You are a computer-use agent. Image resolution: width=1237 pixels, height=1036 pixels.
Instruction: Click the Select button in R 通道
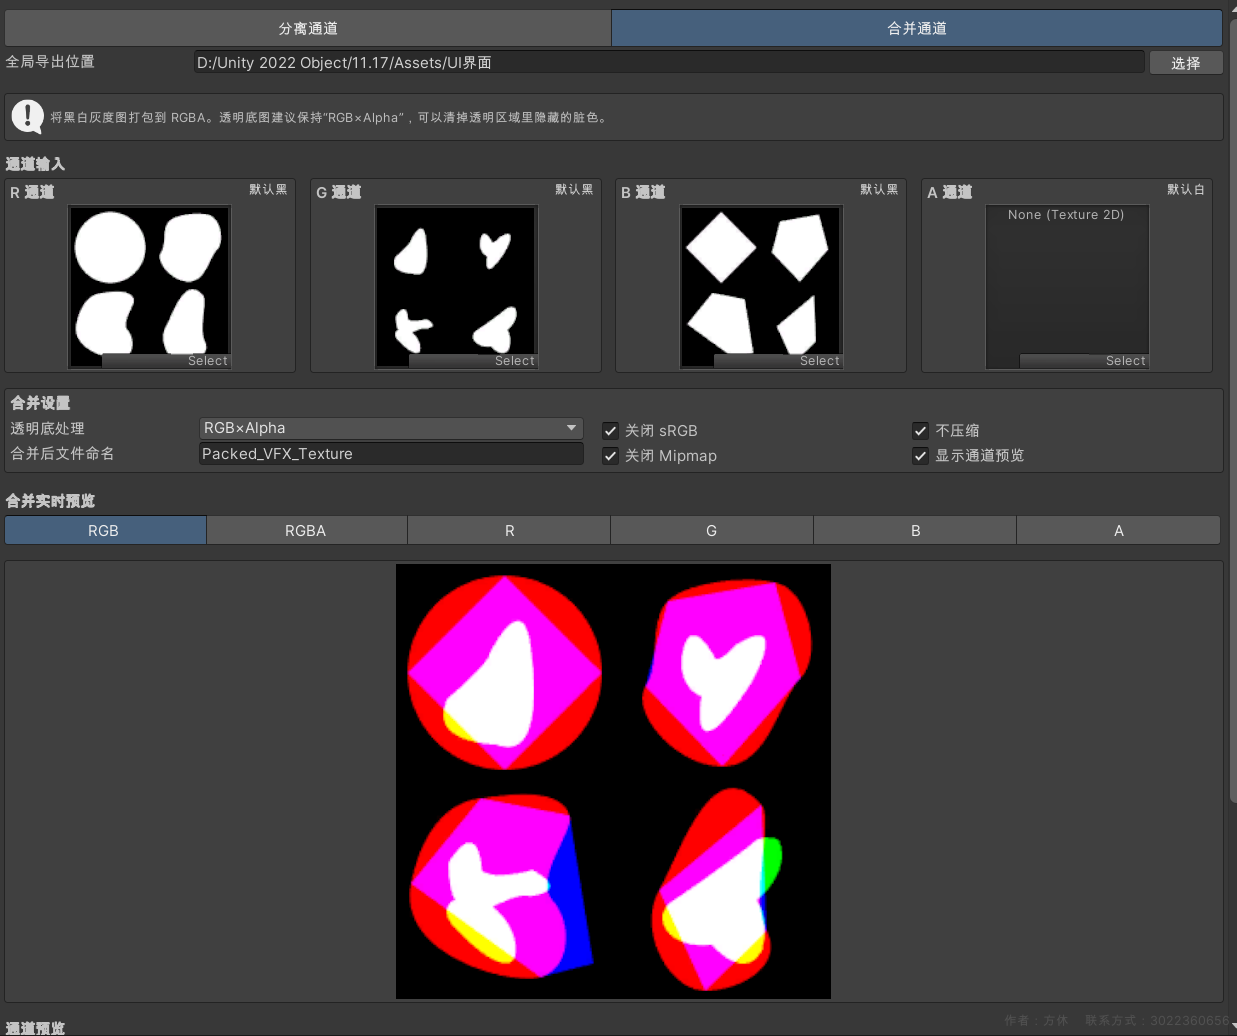pos(166,361)
